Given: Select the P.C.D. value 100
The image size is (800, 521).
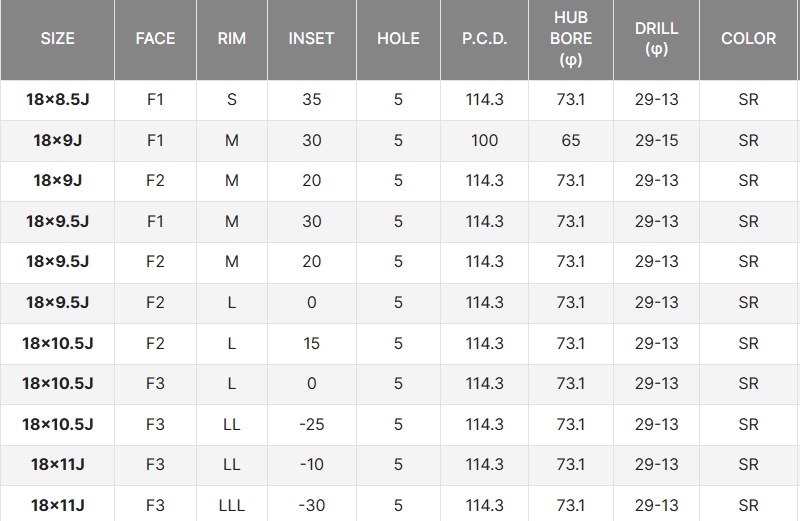Looking at the screenshot, I should coord(485,140).
